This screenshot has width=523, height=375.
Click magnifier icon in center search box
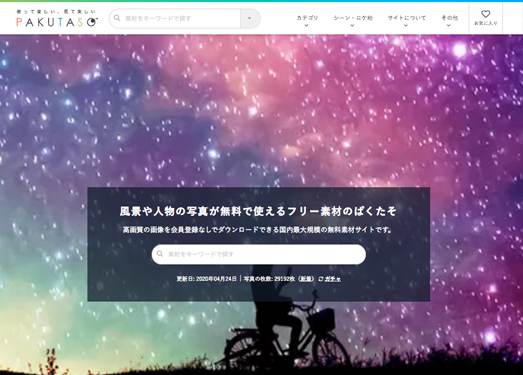160,254
